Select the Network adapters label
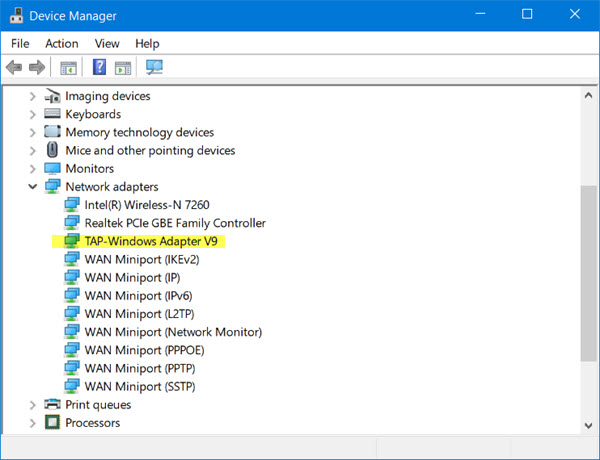The image size is (600, 460). (x=112, y=187)
